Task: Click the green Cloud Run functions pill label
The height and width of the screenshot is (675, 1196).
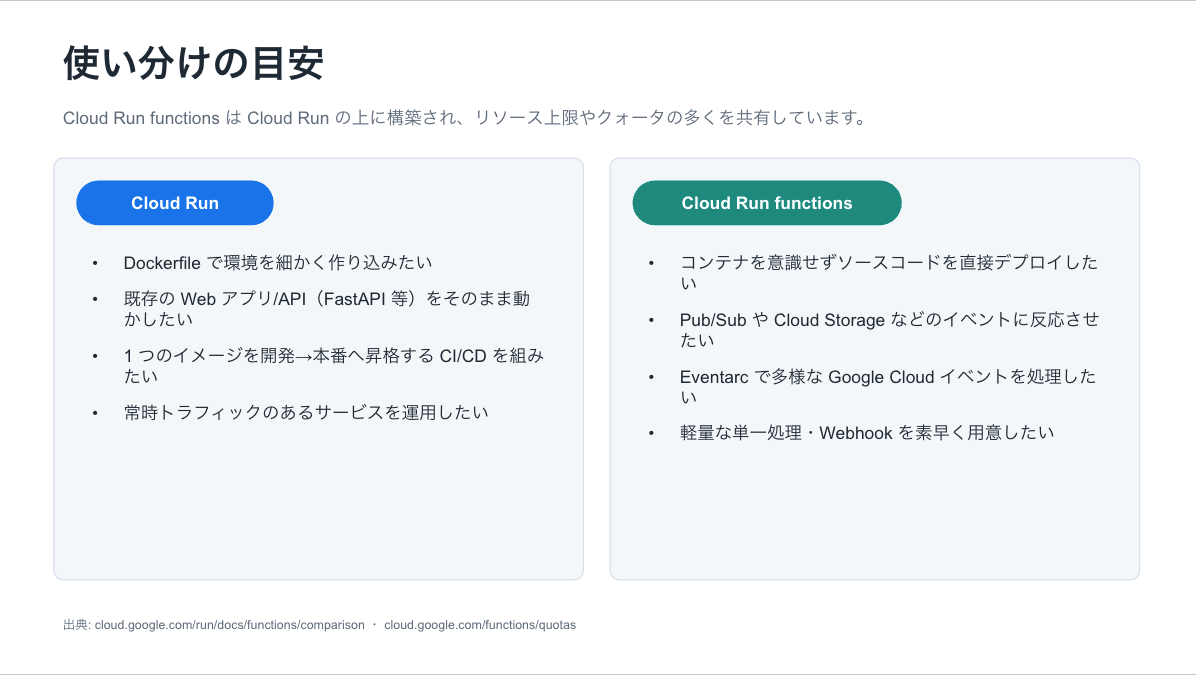Action: tap(767, 203)
